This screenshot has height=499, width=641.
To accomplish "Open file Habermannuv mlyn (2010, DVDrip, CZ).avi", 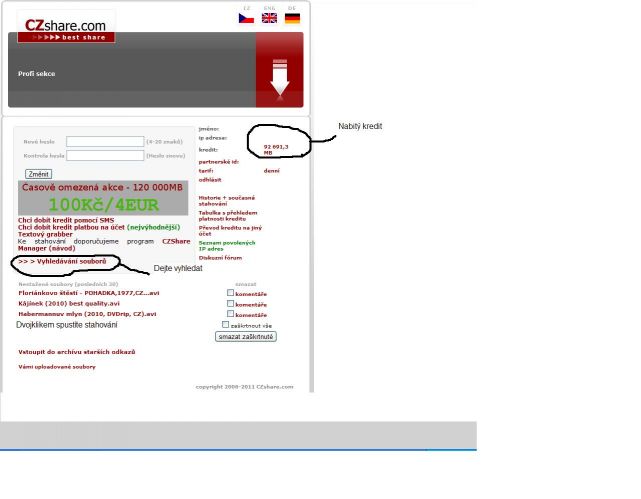I will click(x=87, y=314).
